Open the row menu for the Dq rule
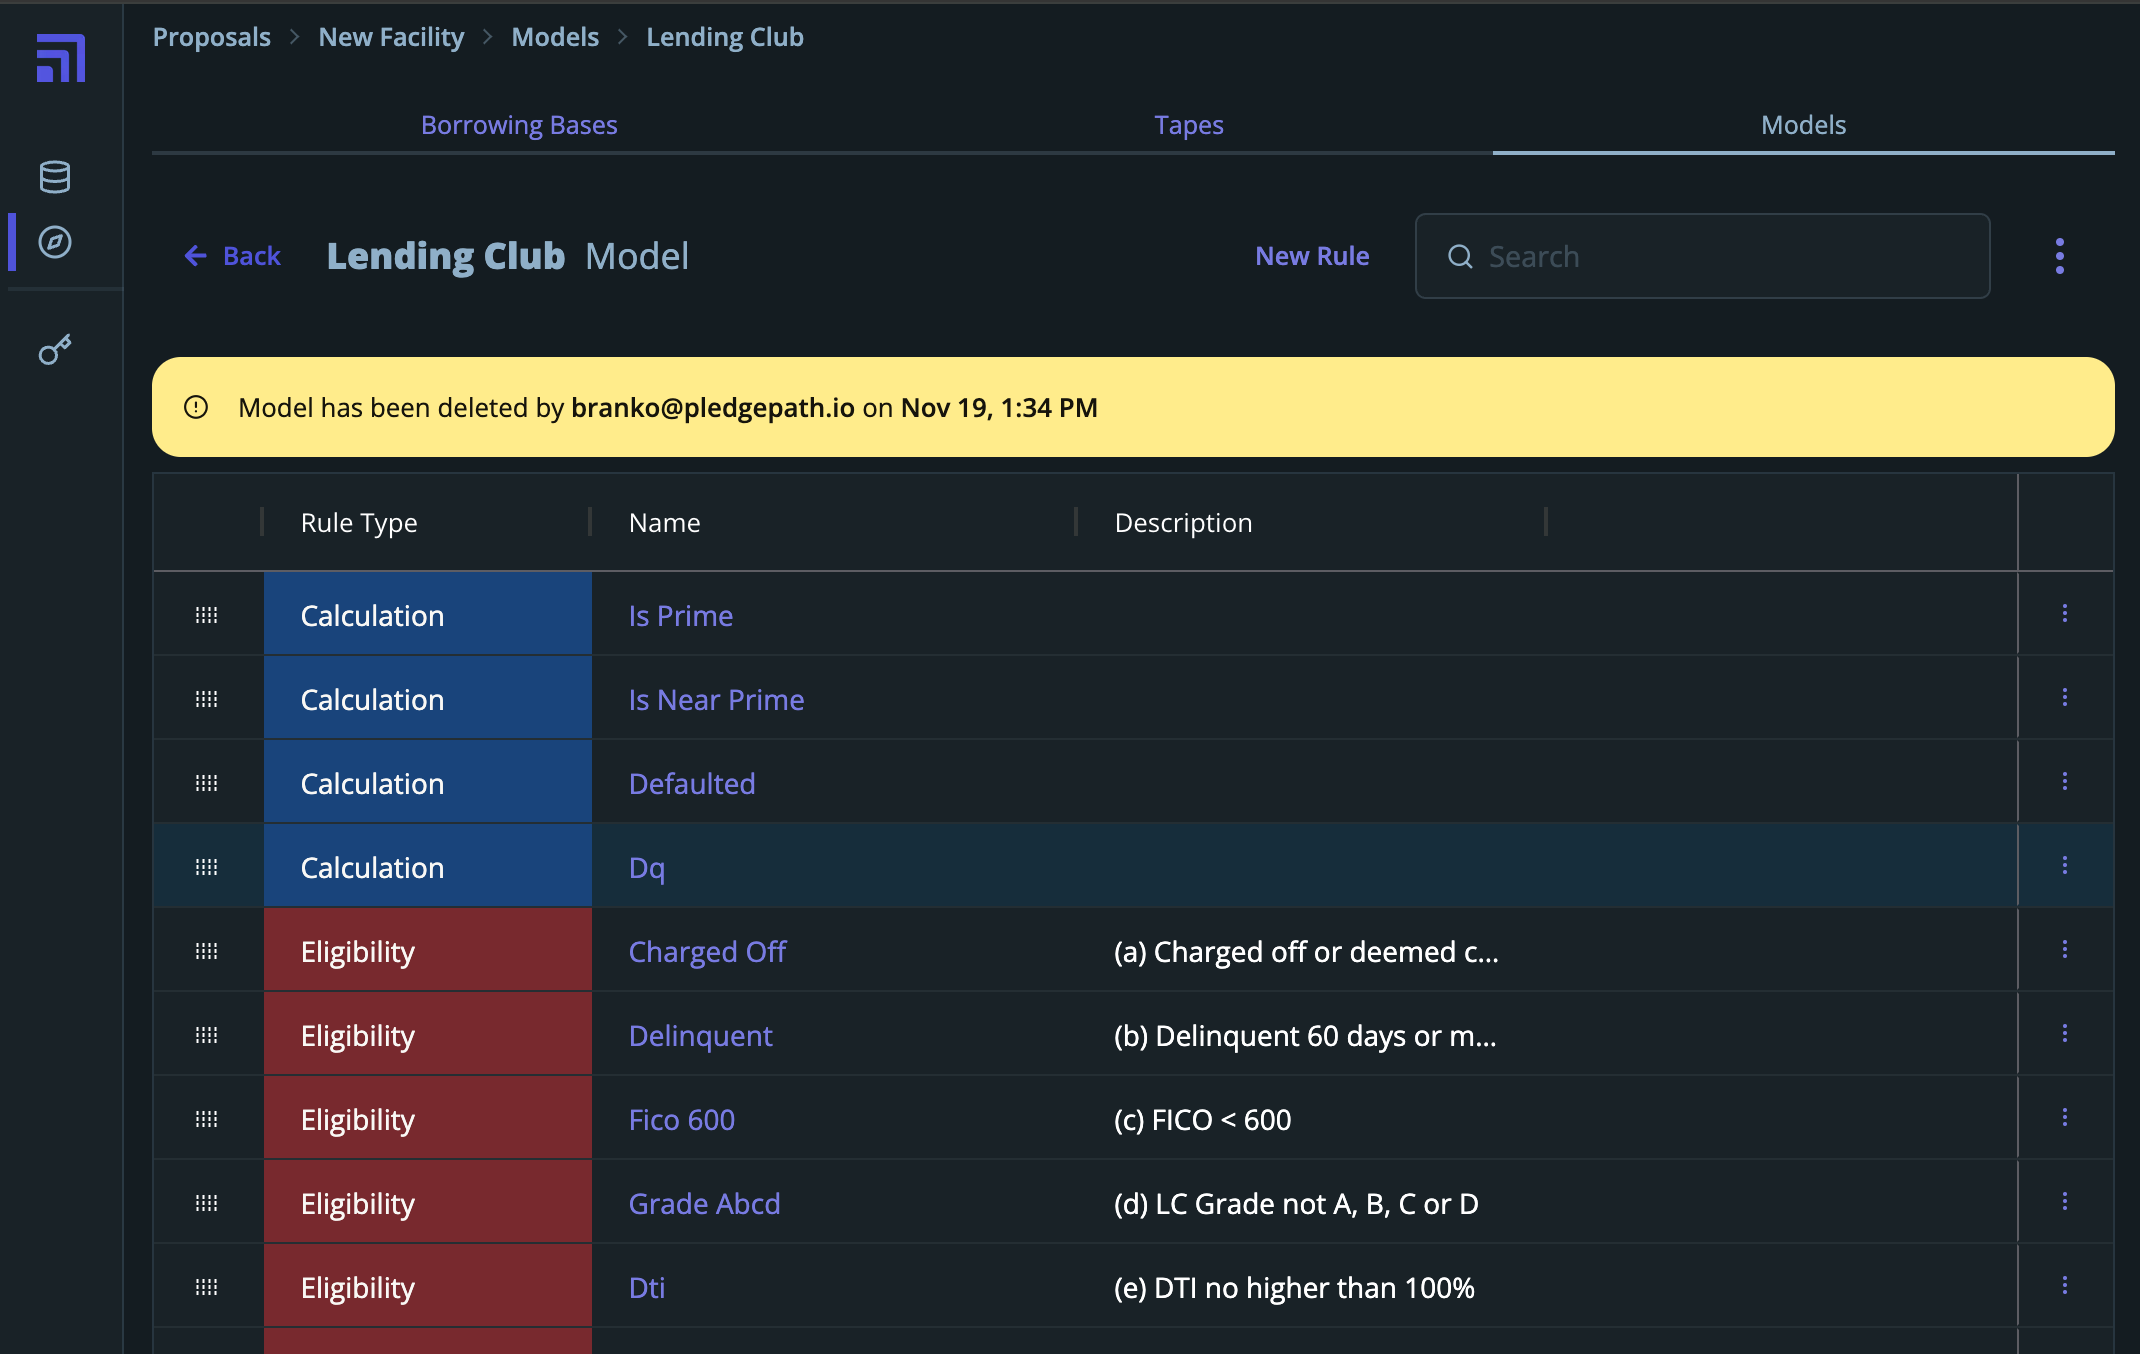This screenshot has height=1354, width=2140. pos(2064,866)
